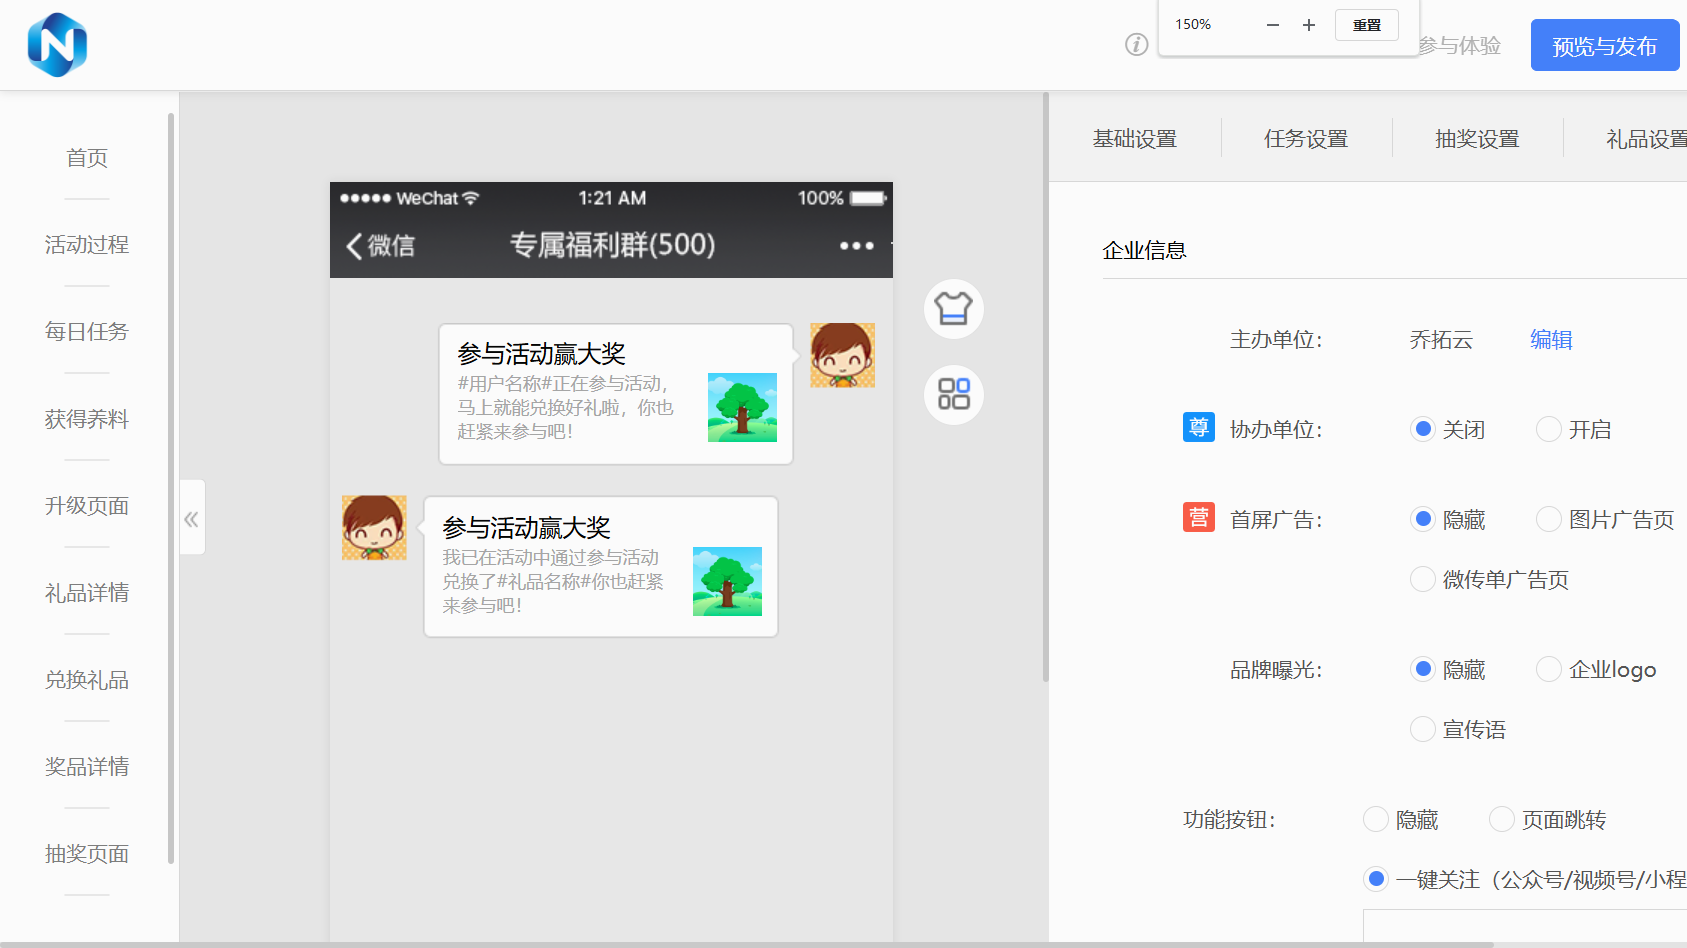Screen dimensions: 1687x948
Task: Open the grid components icon
Action: [x=953, y=394]
